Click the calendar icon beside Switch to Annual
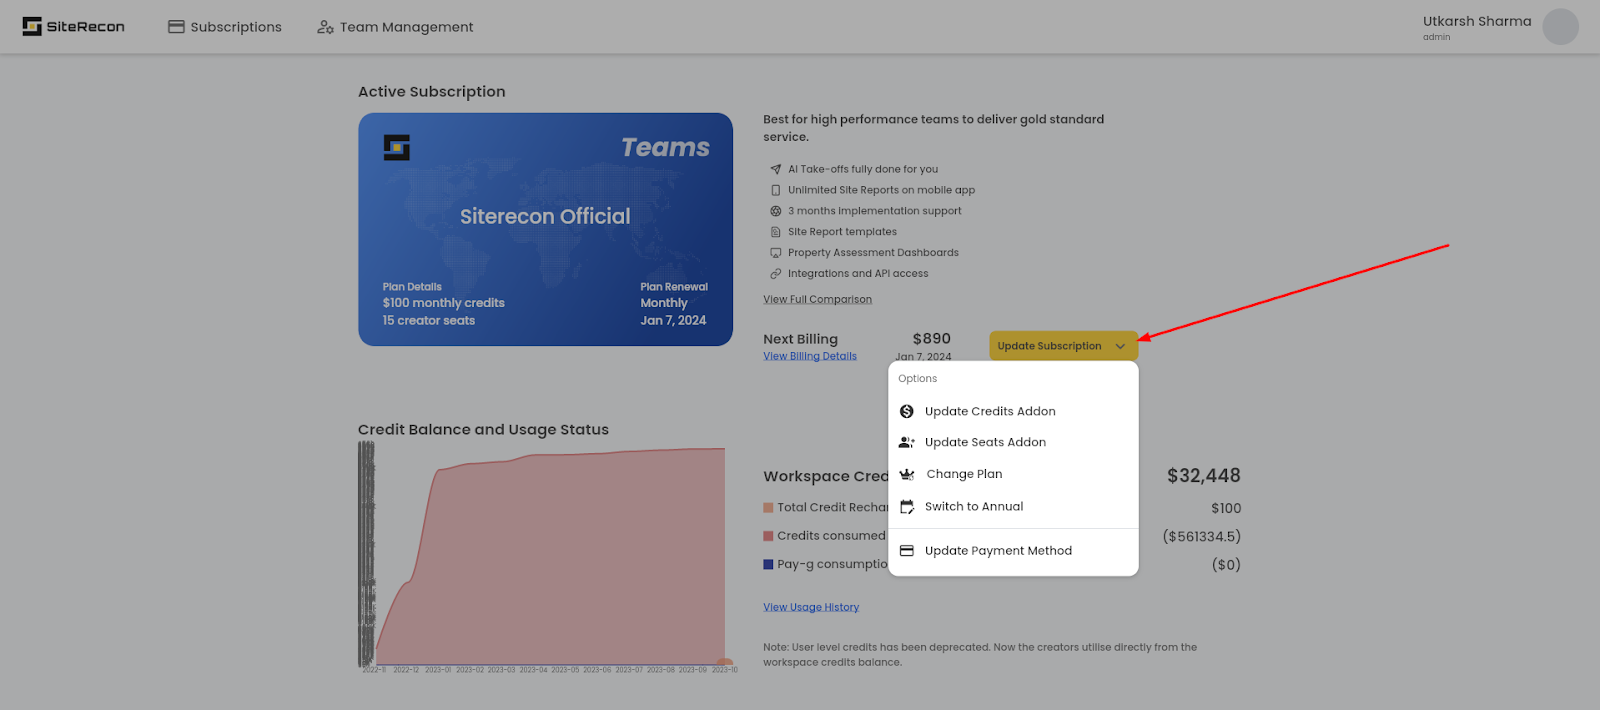 tap(907, 506)
